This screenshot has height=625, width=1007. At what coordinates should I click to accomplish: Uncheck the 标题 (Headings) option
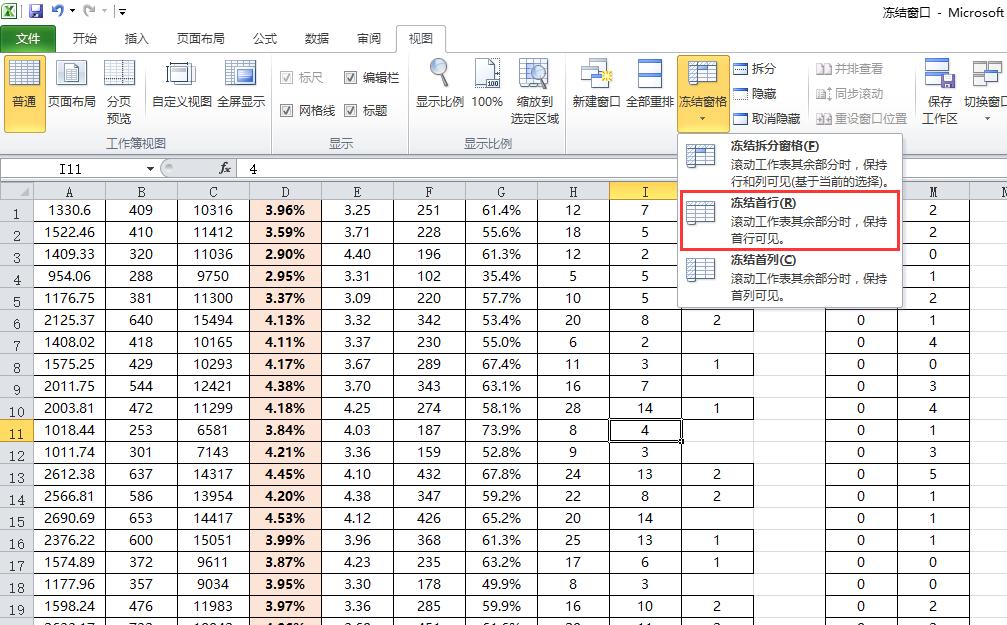(x=351, y=110)
